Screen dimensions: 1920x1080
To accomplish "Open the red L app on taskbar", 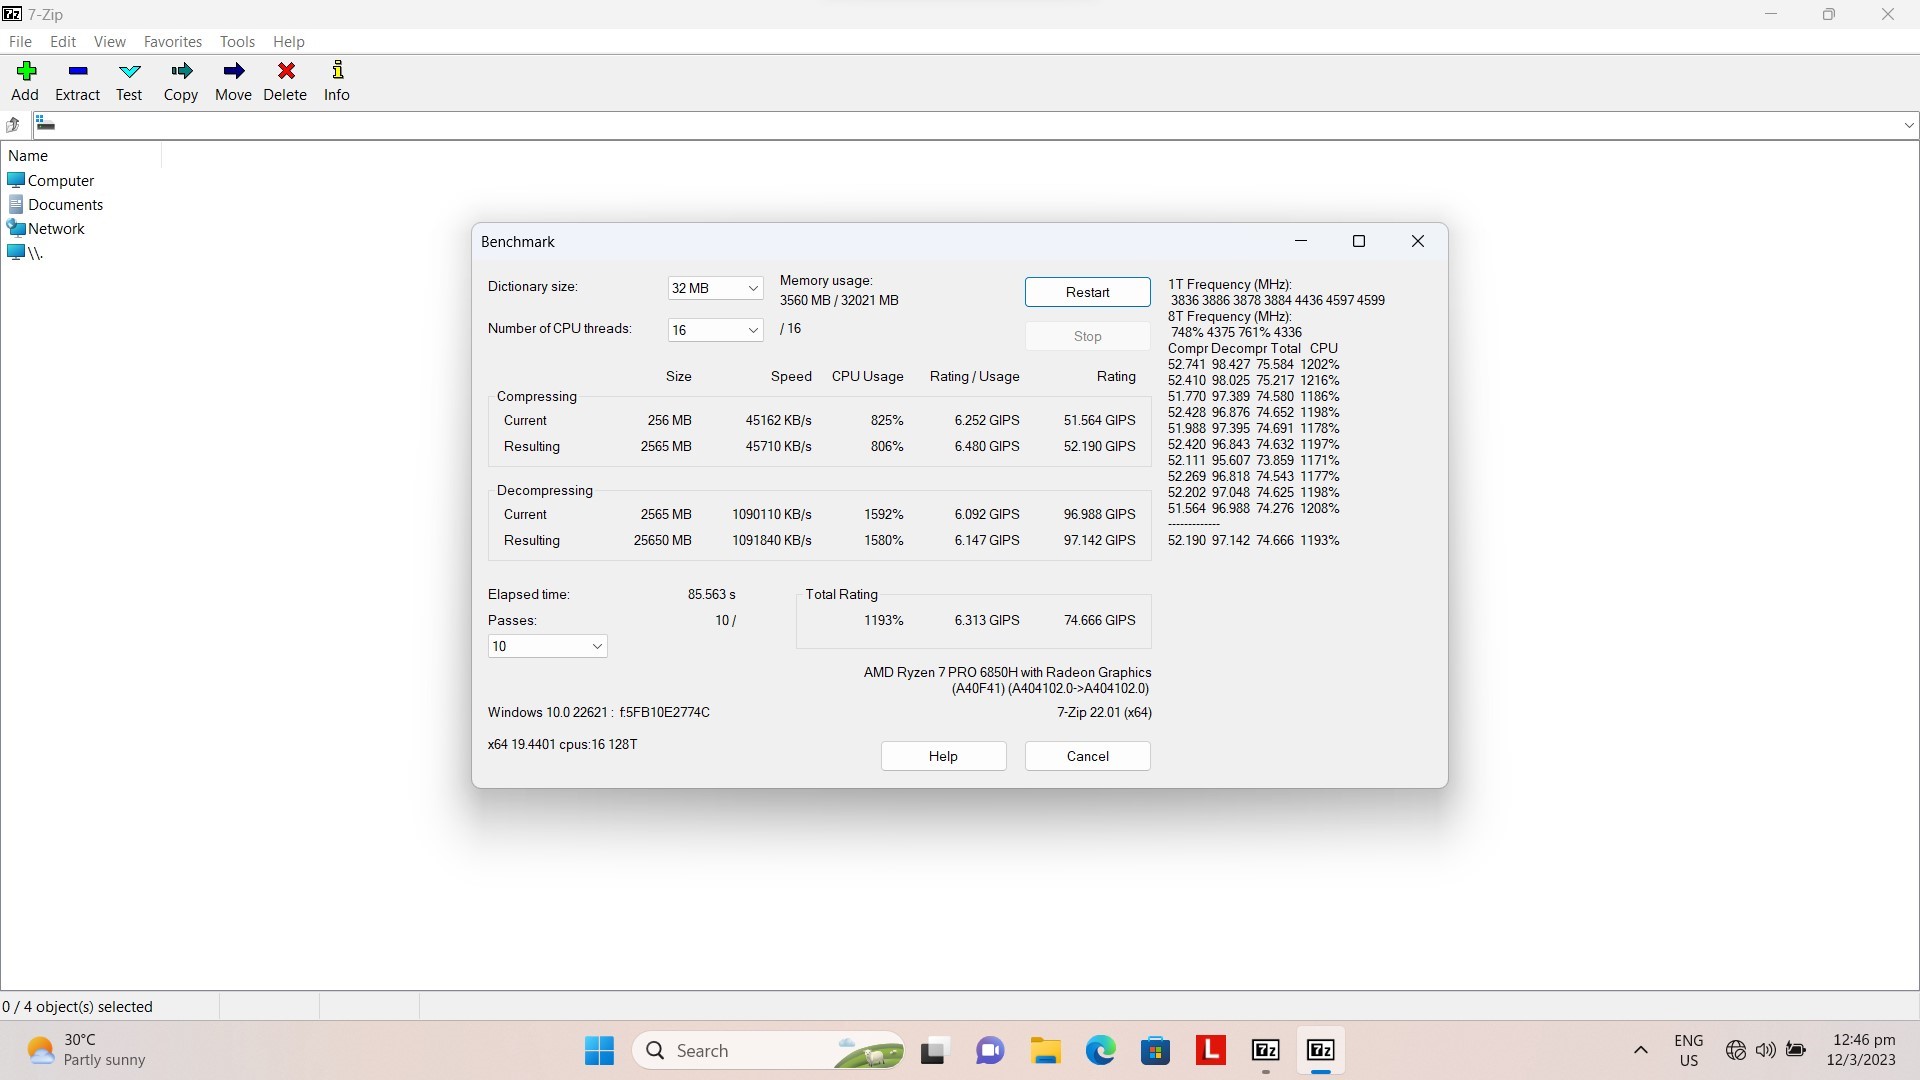I will tap(1211, 1050).
